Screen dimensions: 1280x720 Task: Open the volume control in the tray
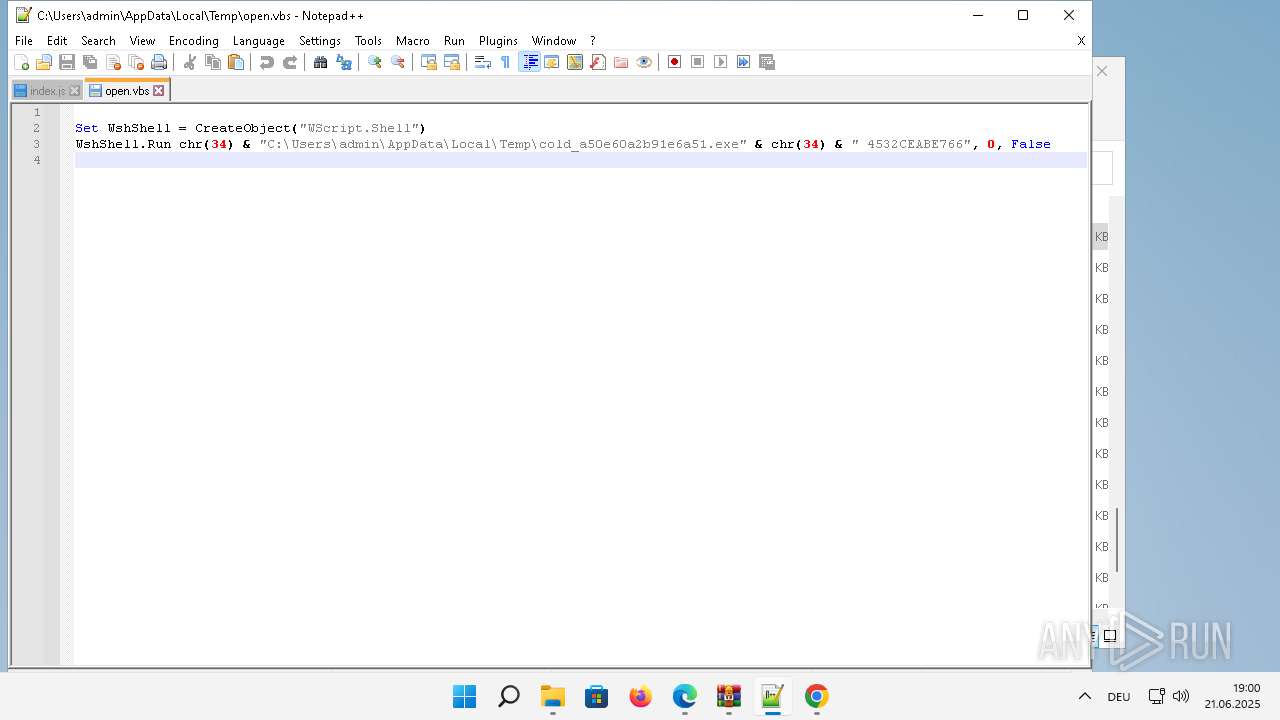point(1180,696)
